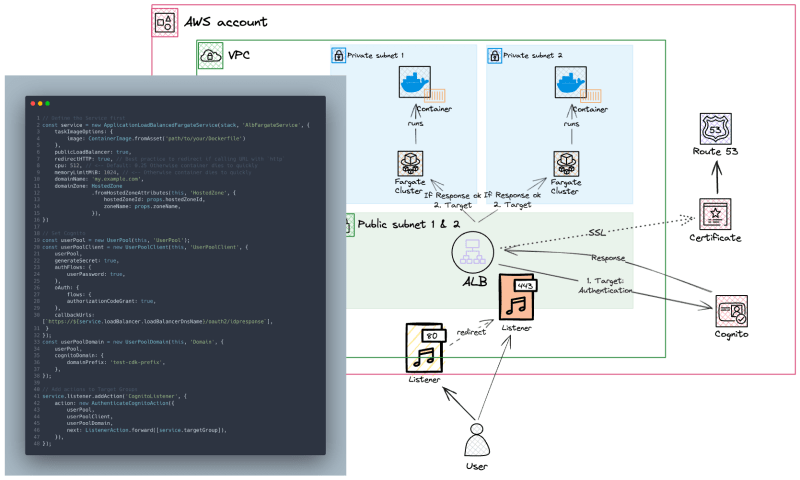Click the red dot in the code window

pyautogui.click(x=33, y=104)
